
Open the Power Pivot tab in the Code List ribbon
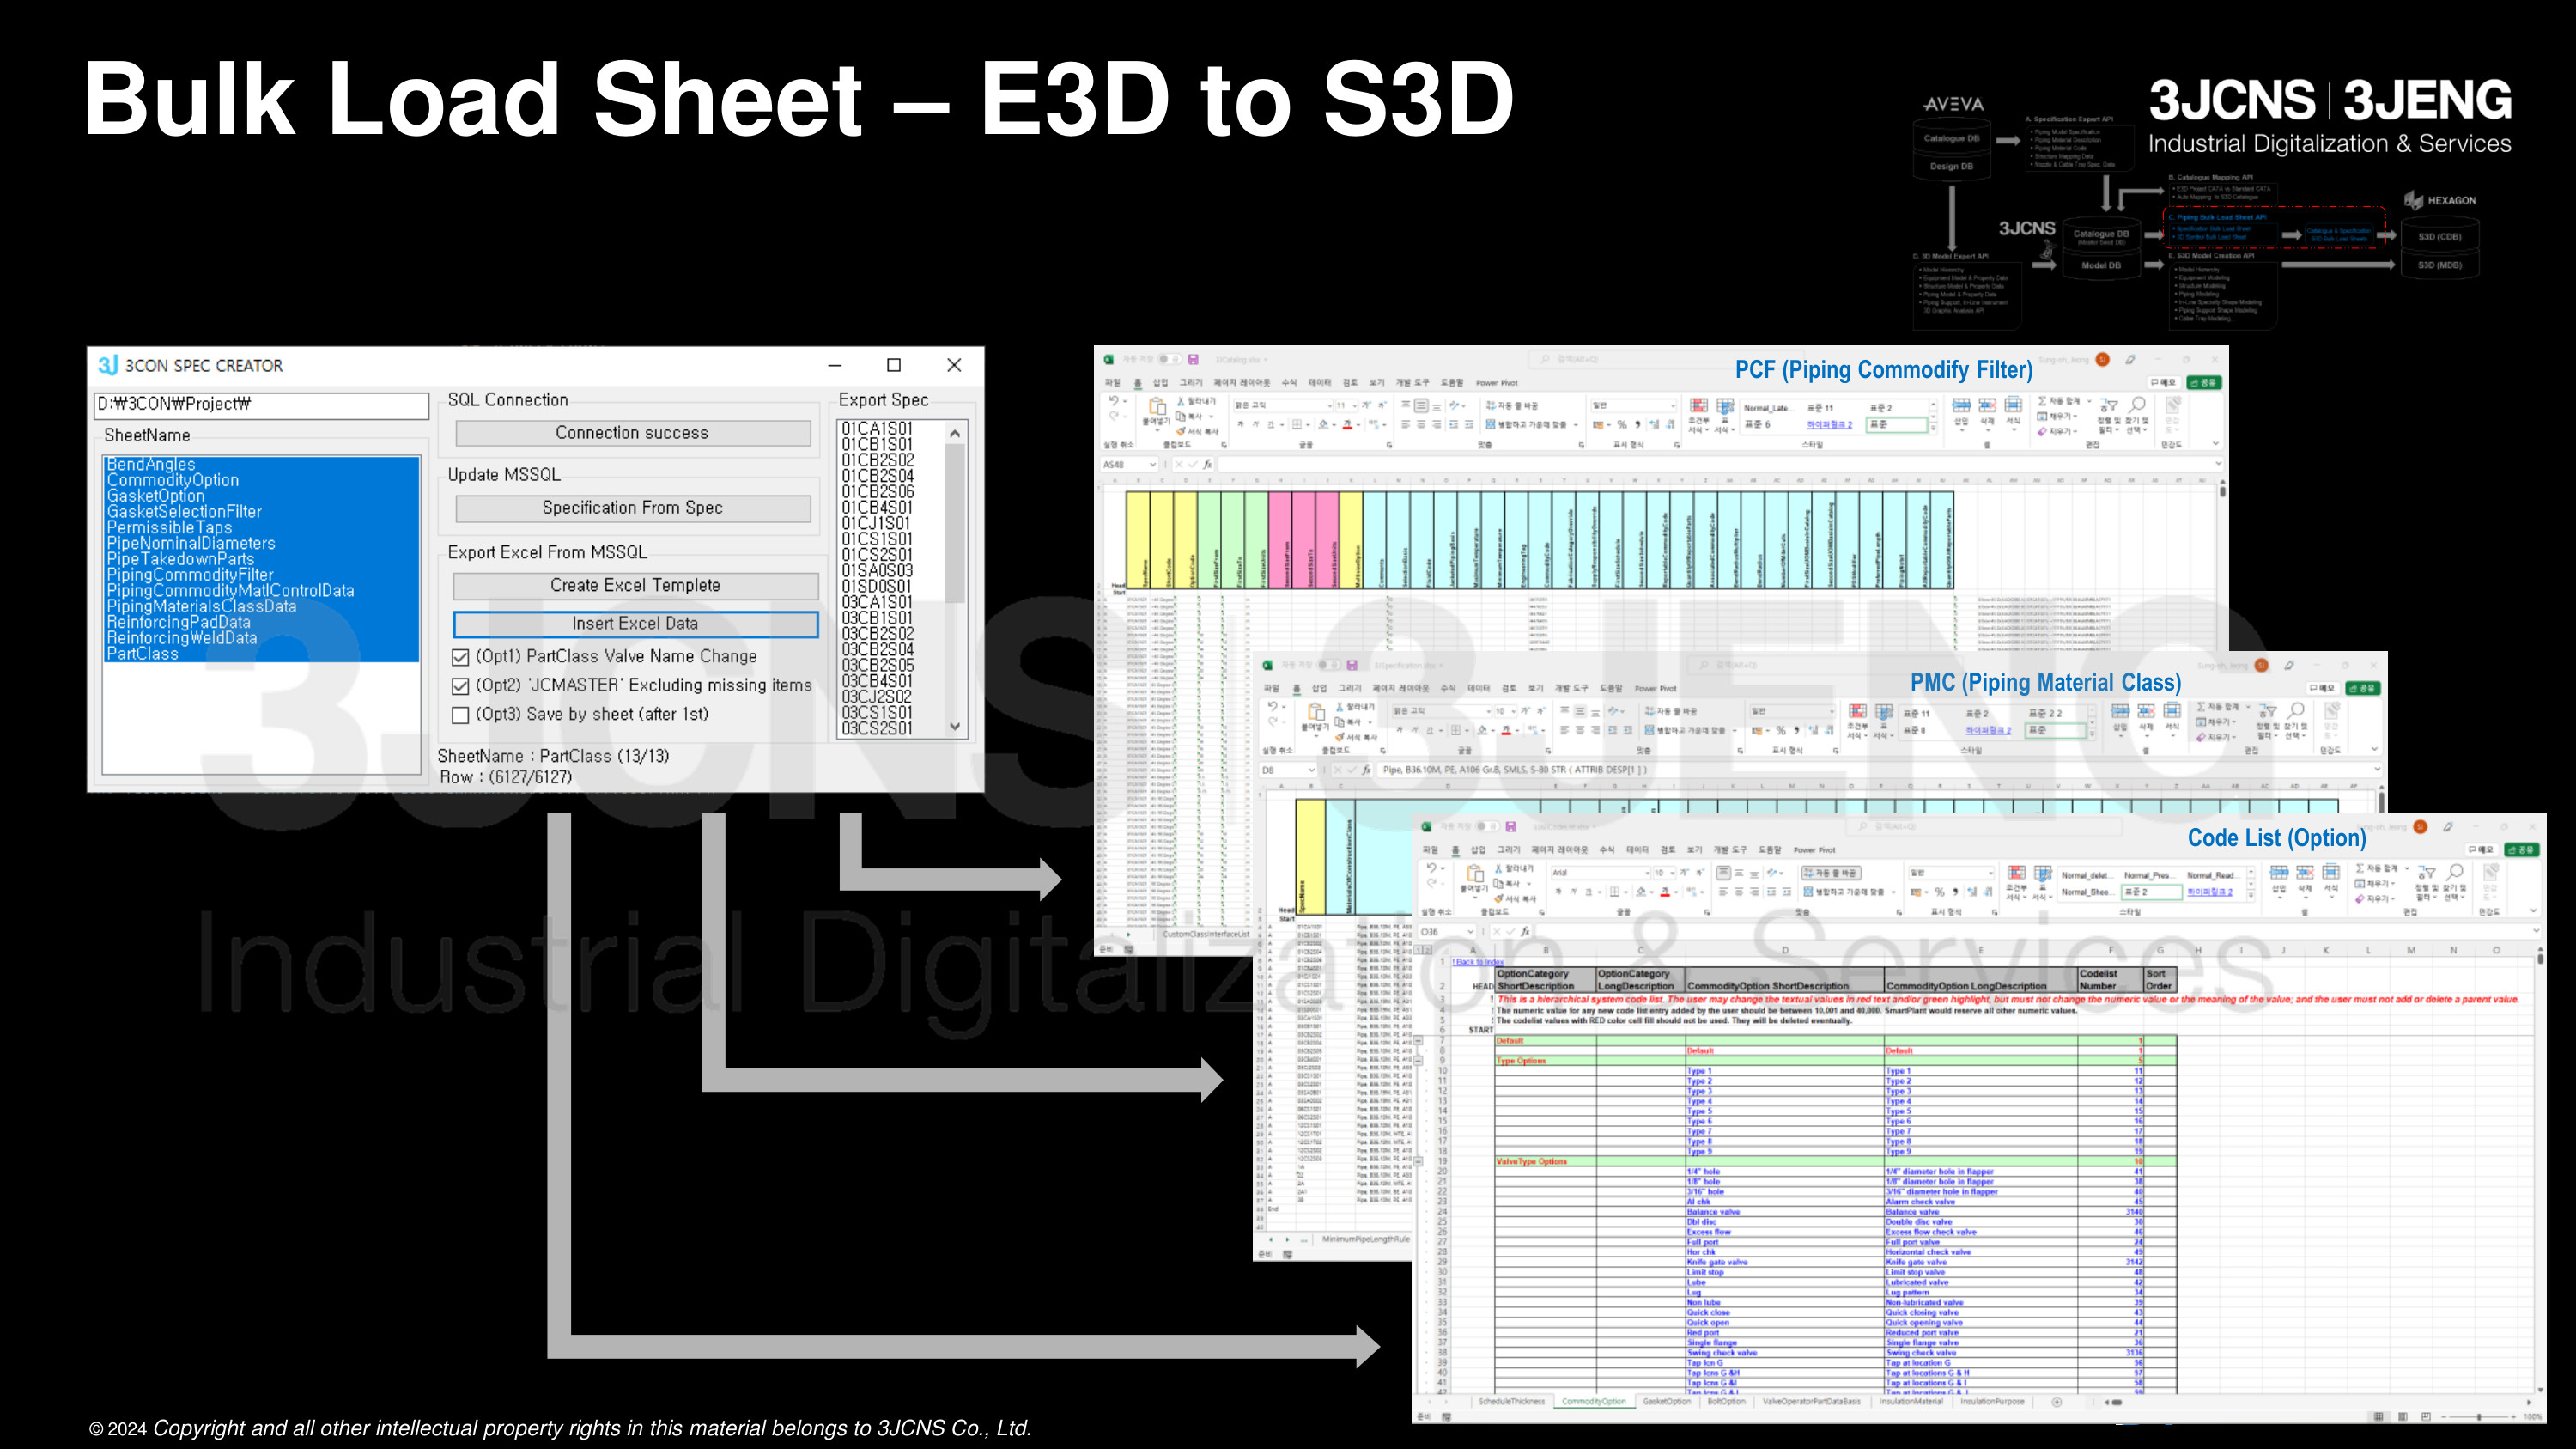point(1815,850)
